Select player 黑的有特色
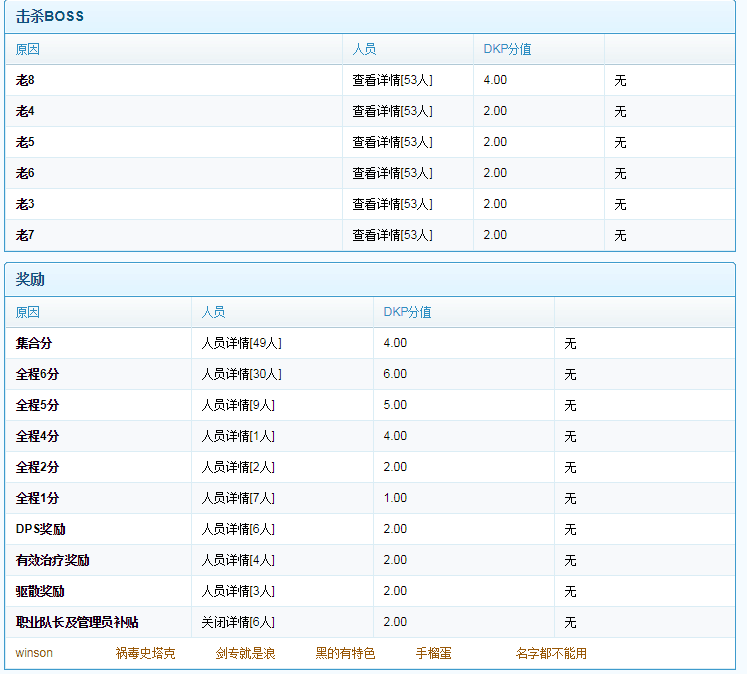 click(x=345, y=653)
